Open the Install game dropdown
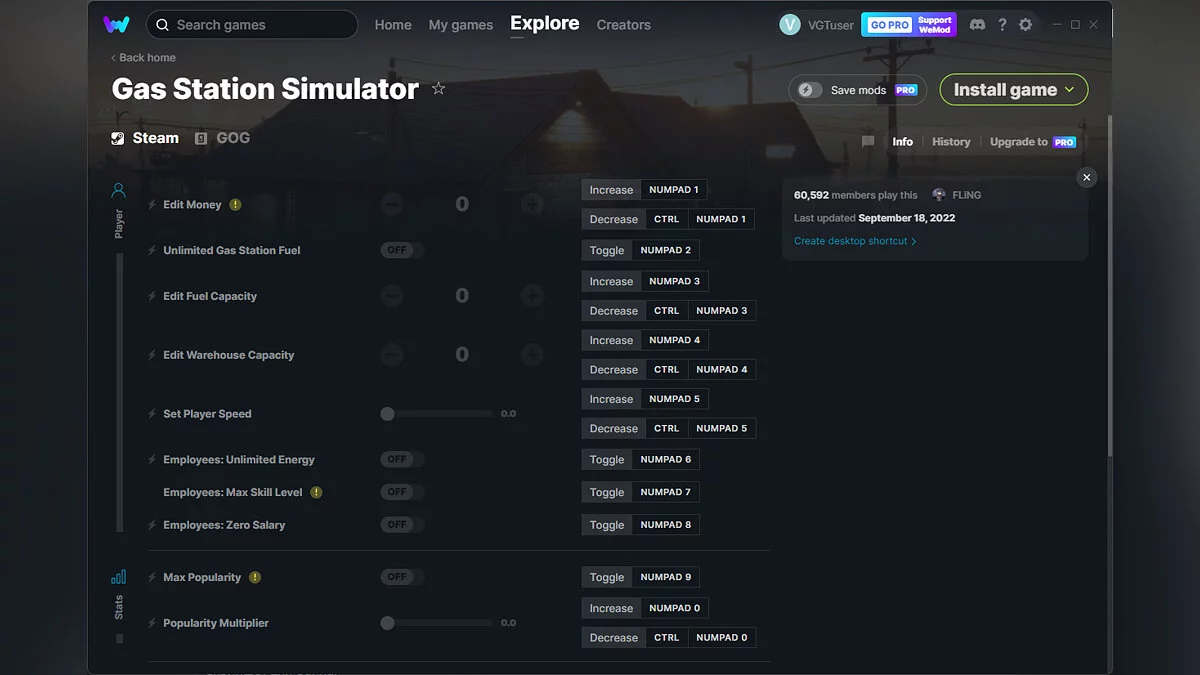Screen dimensions: 1200x675 pyautogui.click(x=1013, y=89)
